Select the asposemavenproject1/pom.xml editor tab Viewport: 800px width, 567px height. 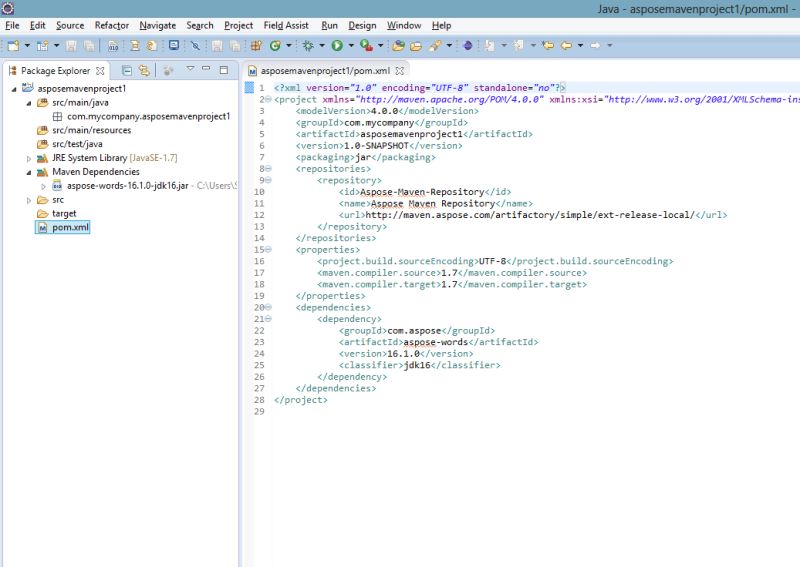pyautogui.click(x=326, y=71)
